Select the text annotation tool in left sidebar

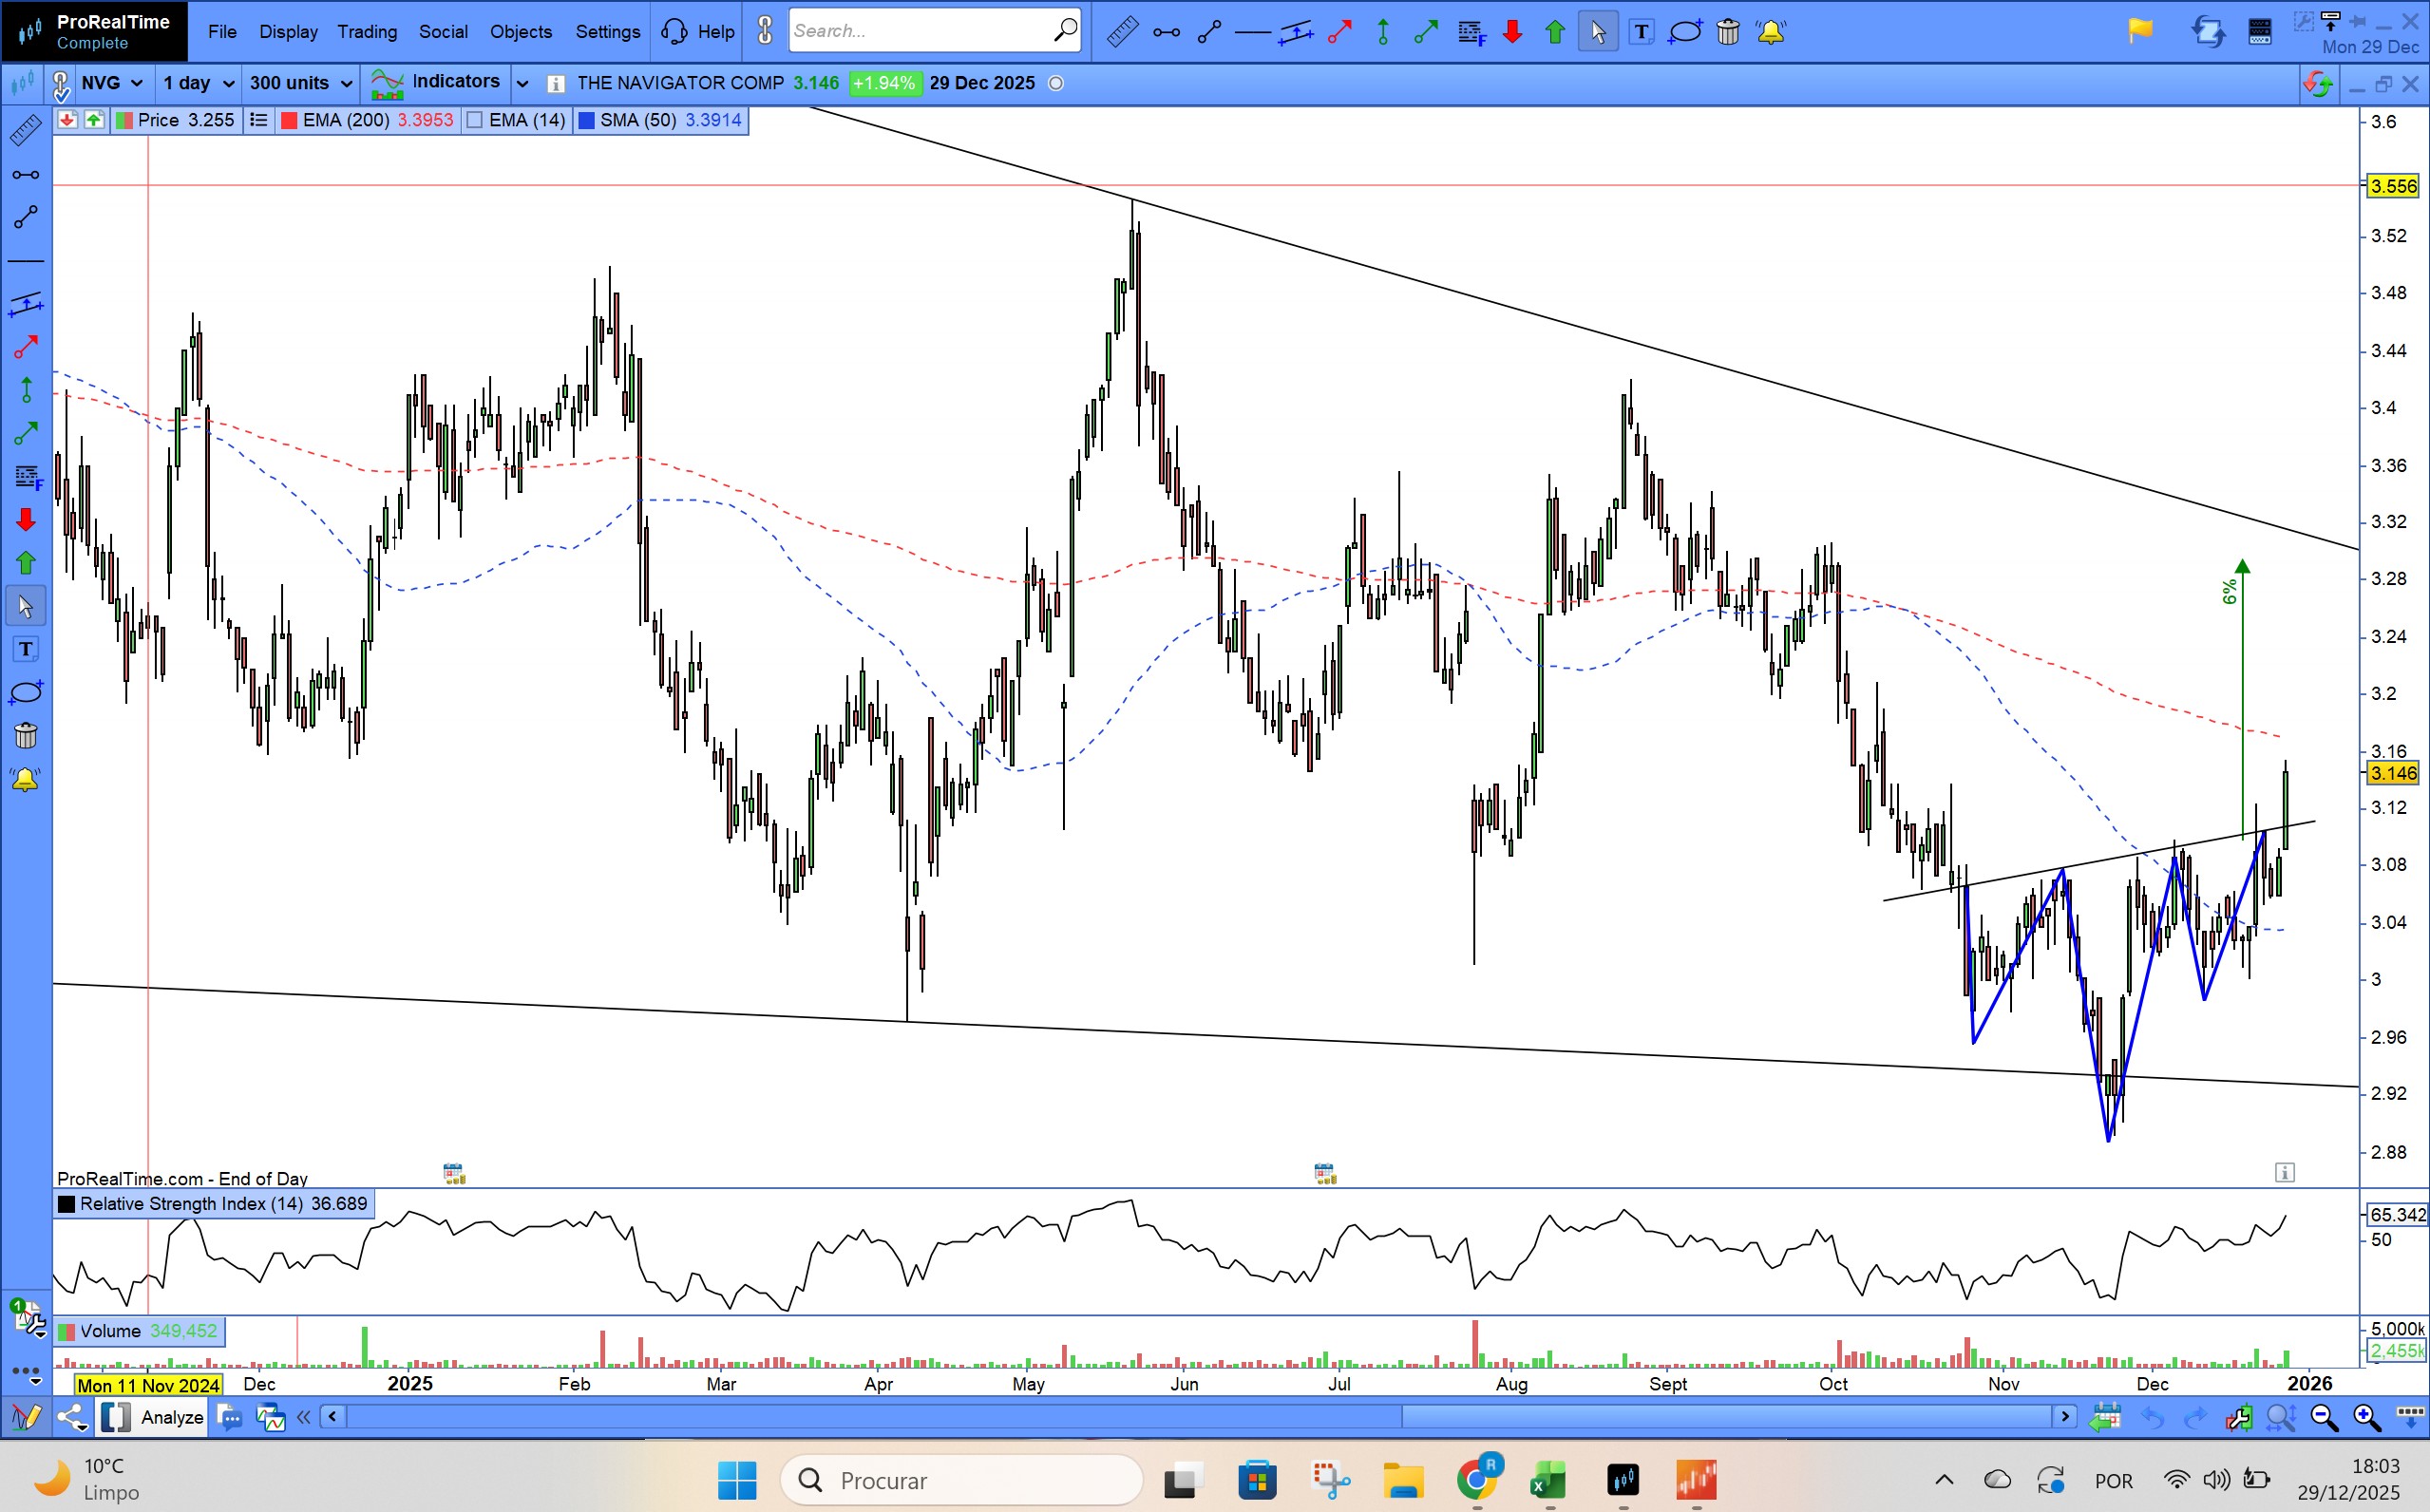click(x=26, y=649)
